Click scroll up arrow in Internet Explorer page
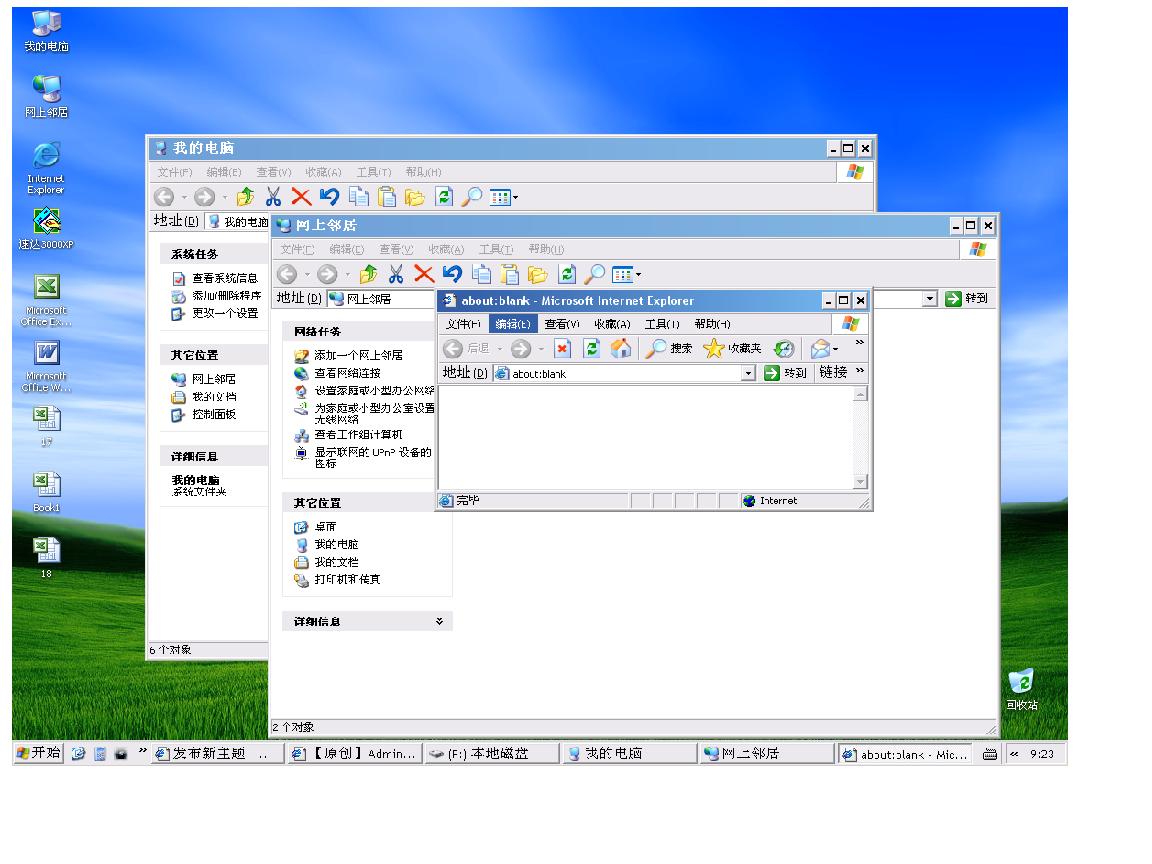 (x=860, y=395)
